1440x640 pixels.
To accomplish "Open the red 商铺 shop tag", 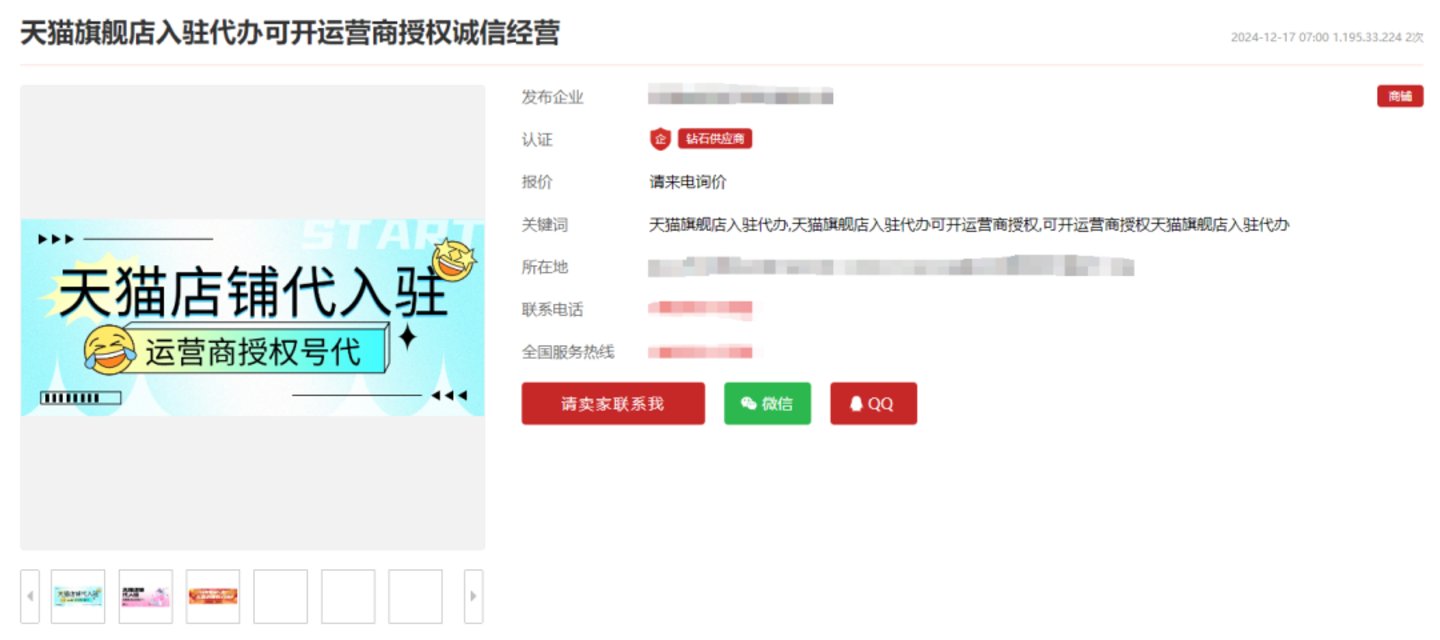I will pyautogui.click(x=1399, y=97).
